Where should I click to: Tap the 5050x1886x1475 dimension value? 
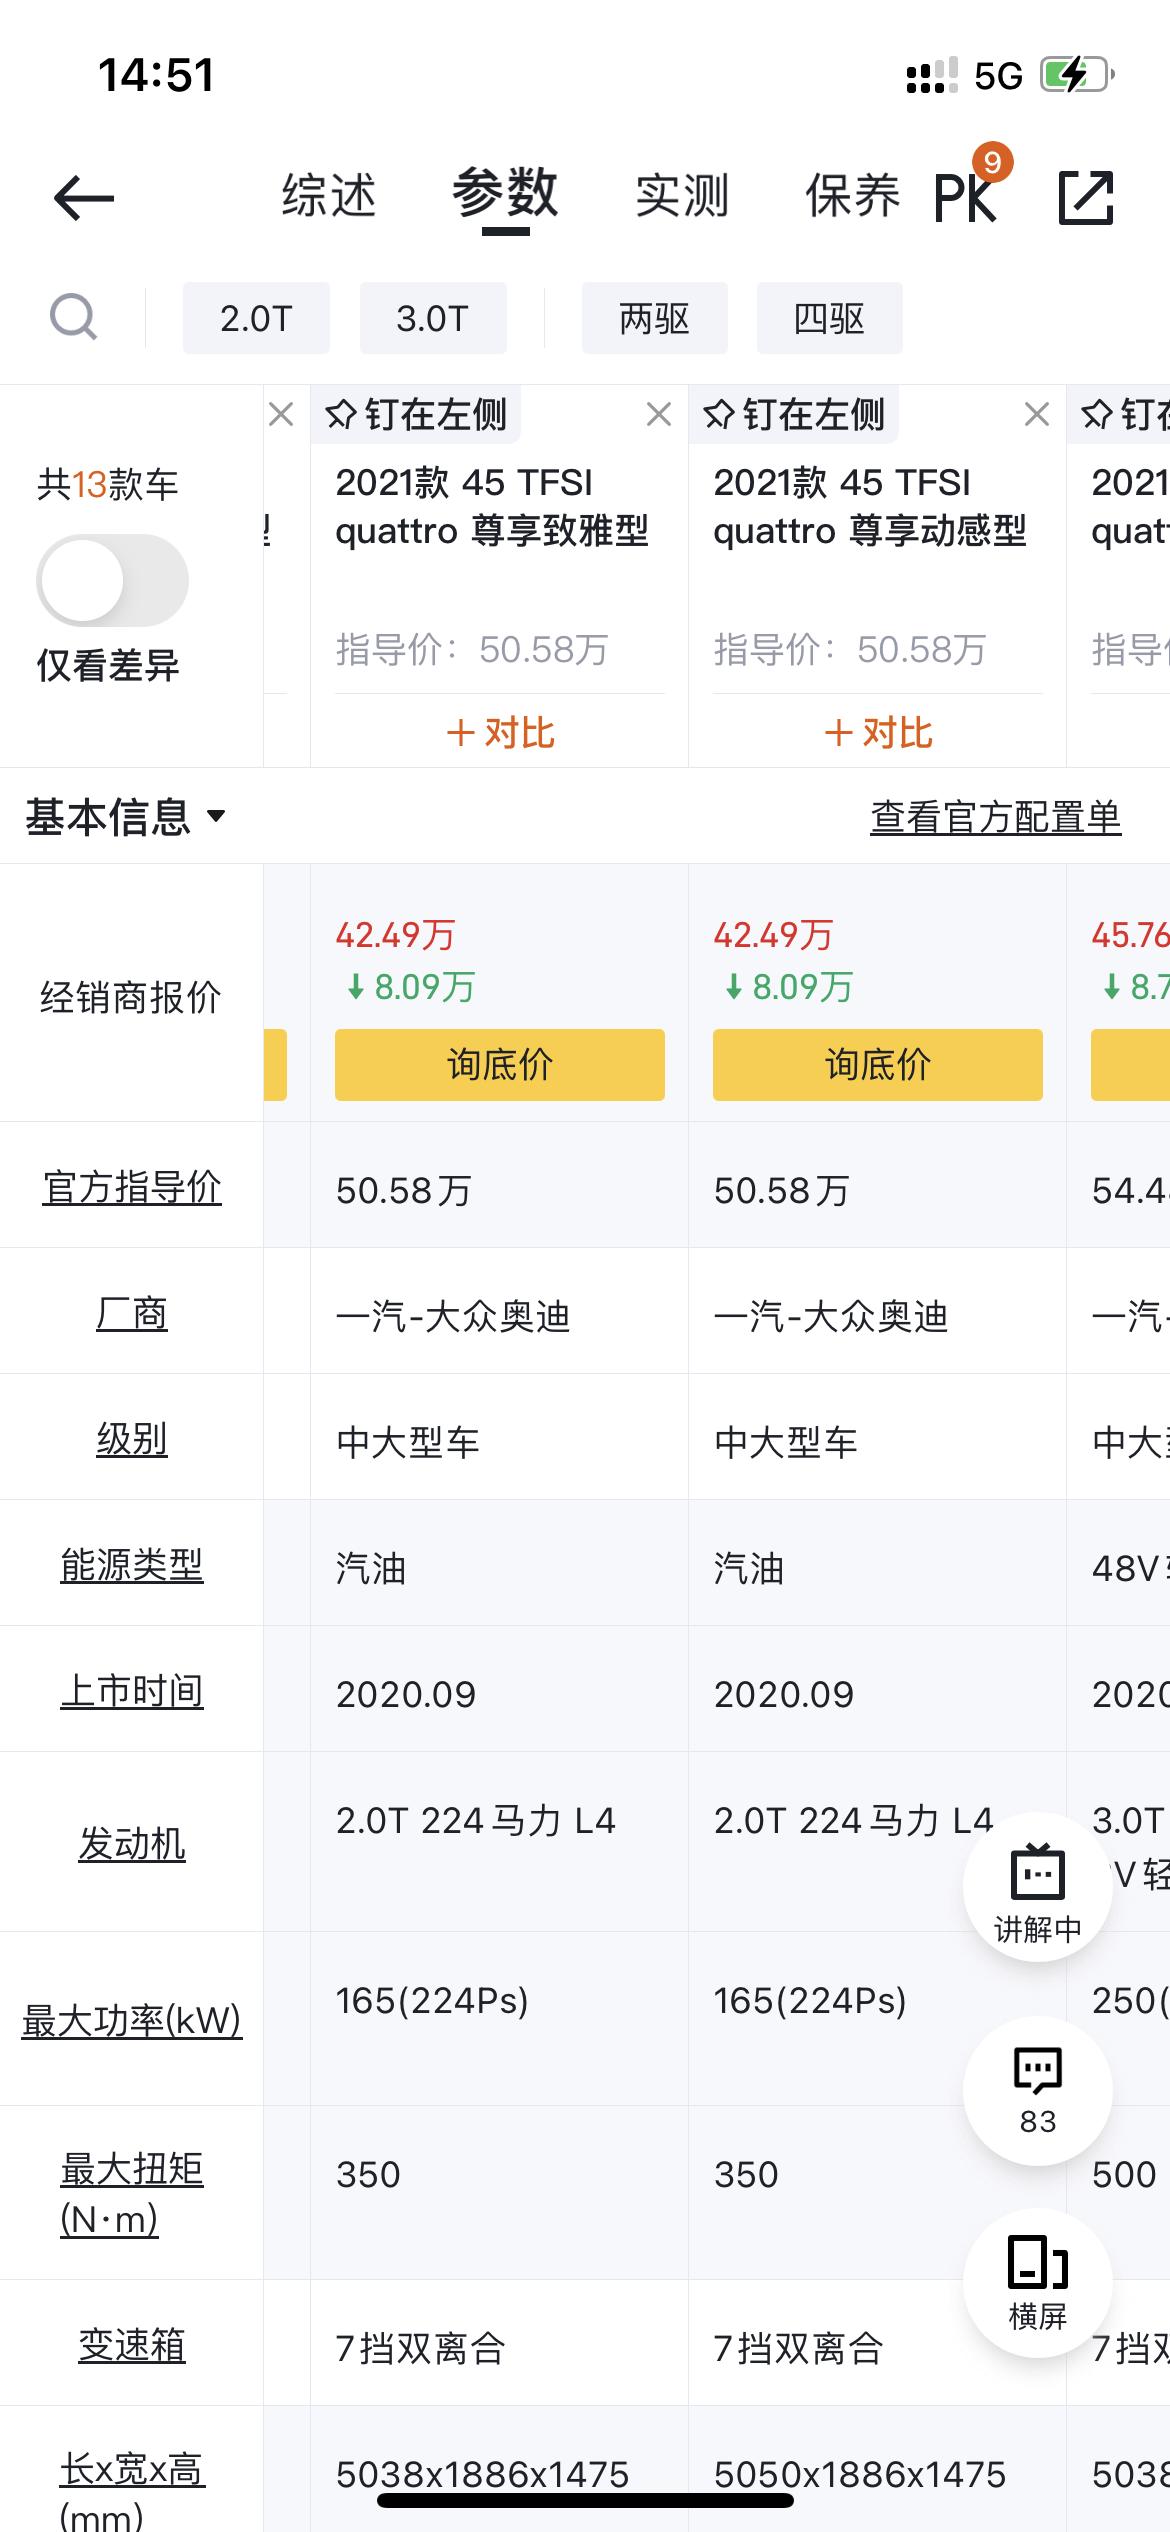pos(860,2475)
